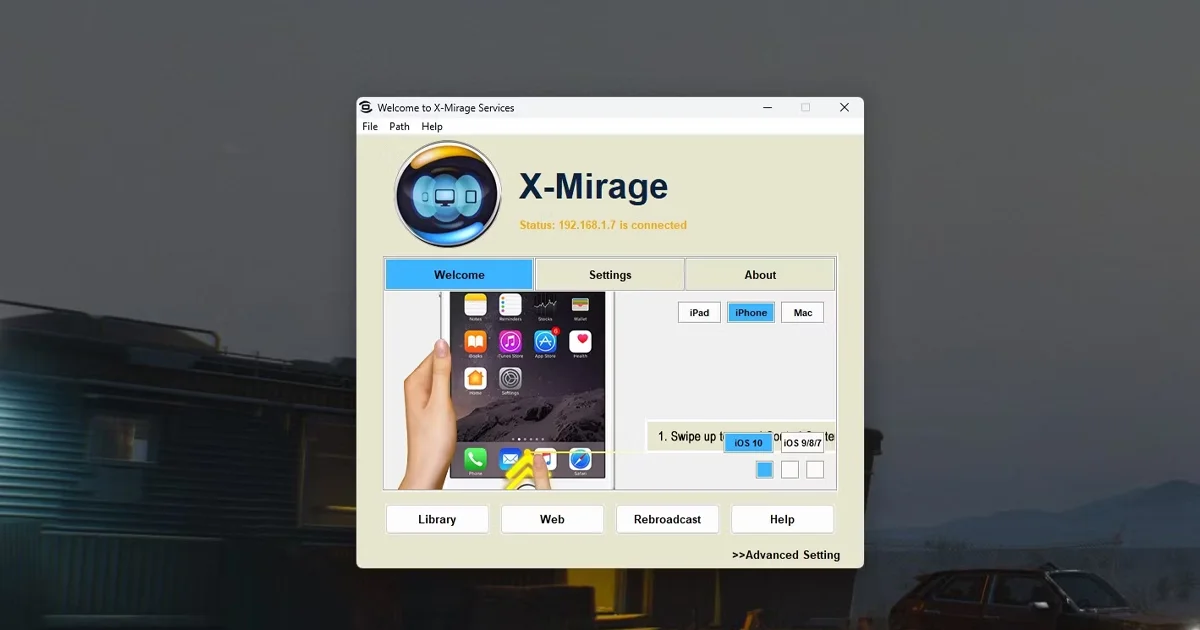Viewport: 1200px width, 630px height.
Task: Switch to the Welcome tab
Action: [x=459, y=275]
